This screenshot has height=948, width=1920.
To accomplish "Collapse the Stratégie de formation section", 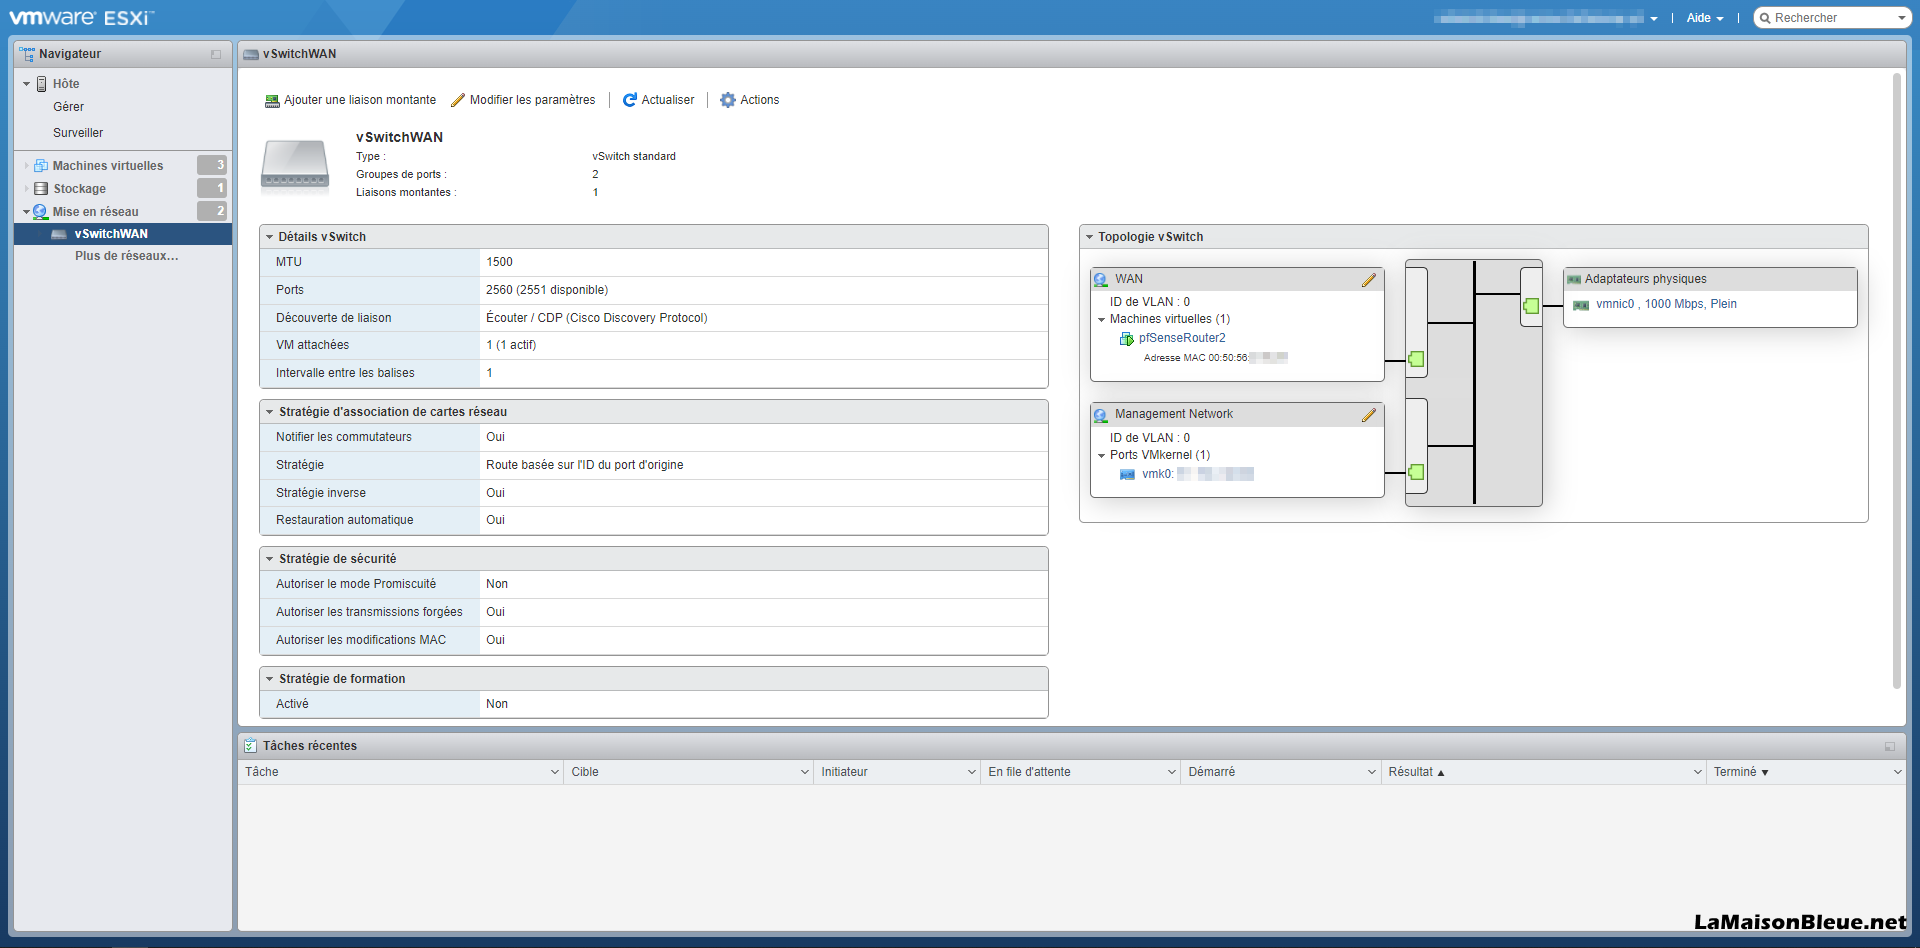I will (x=269, y=679).
